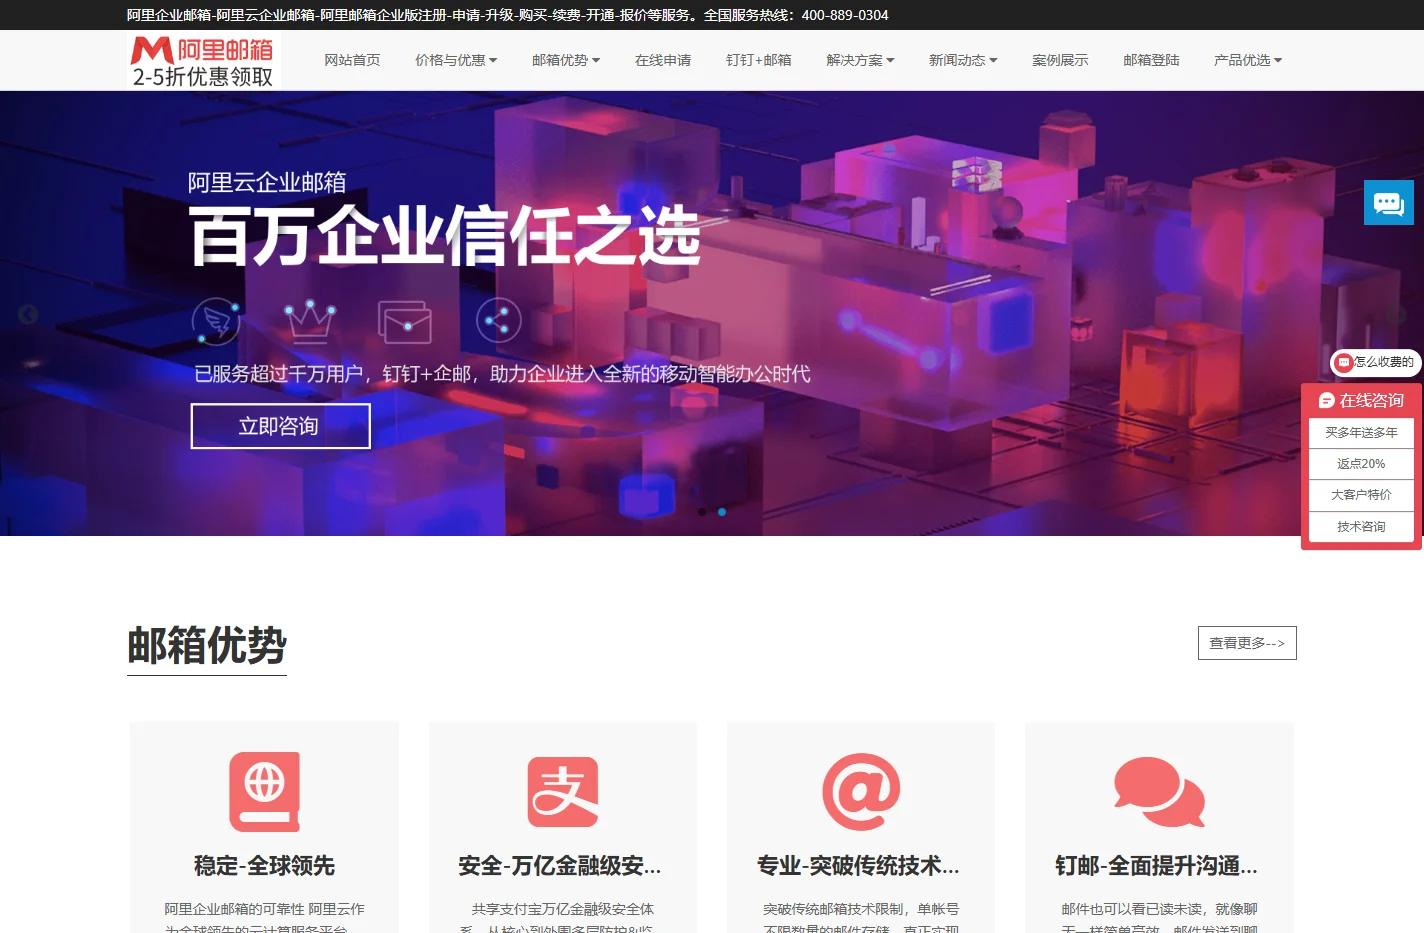Click the 怎么收费的 message bubble
Viewport: 1424px width, 933px height.
(x=1376, y=362)
